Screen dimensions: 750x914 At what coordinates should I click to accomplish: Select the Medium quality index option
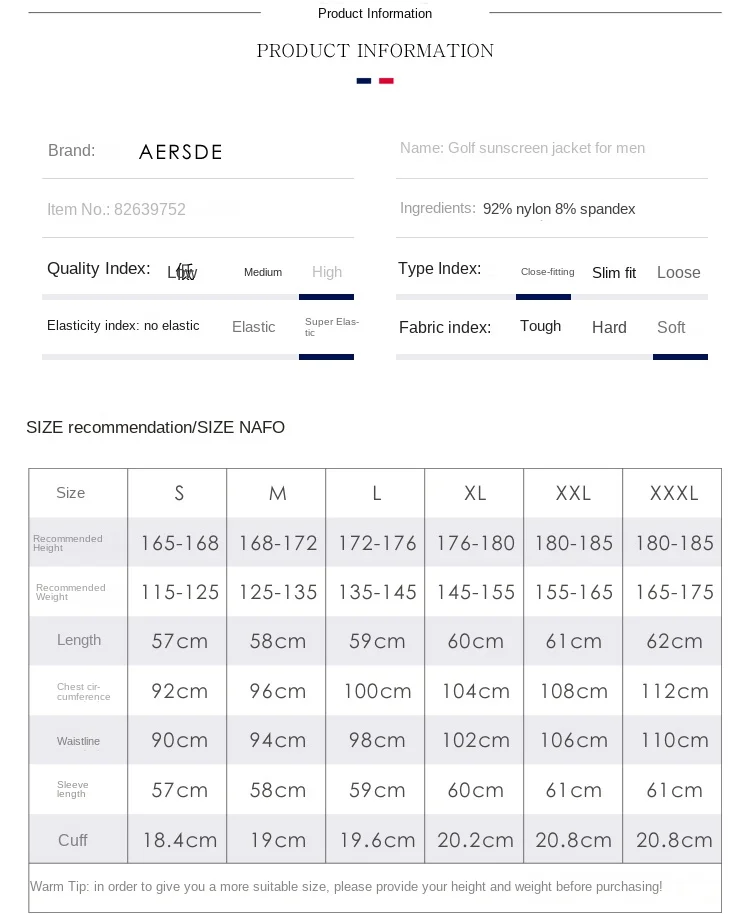point(263,272)
